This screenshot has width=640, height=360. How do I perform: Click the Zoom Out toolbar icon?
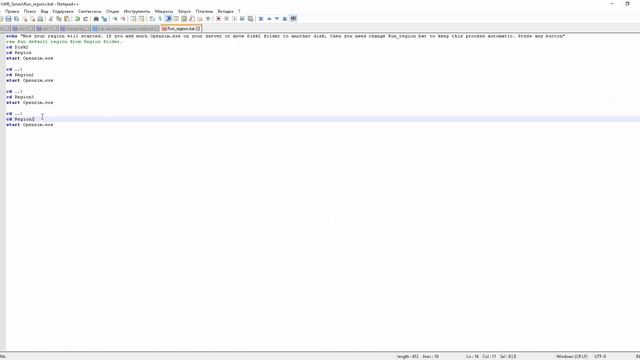pos(122,19)
